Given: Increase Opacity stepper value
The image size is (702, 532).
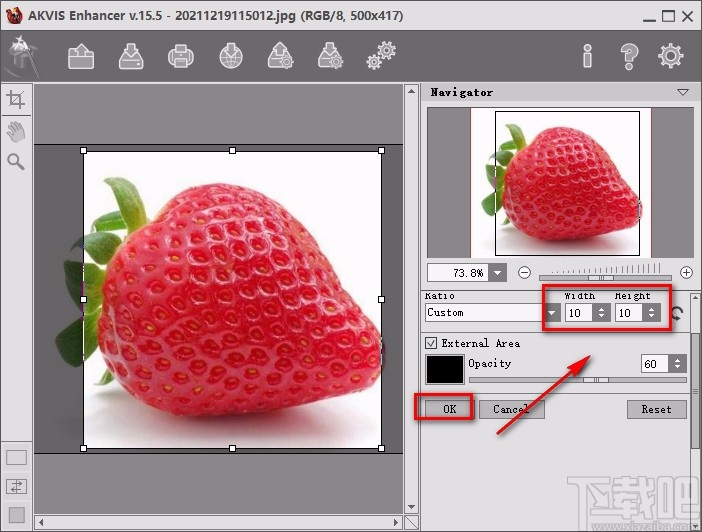Looking at the screenshot, I should [x=677, y=359].
